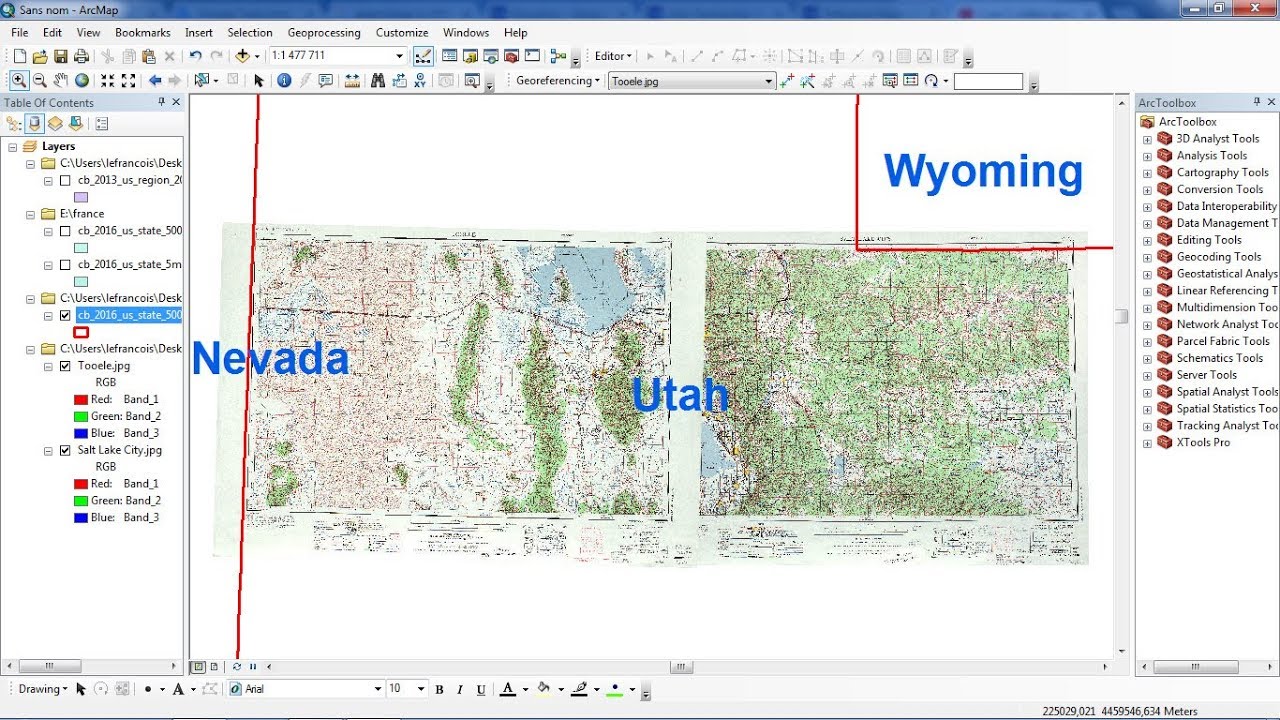Toggle cb_2016_us_state_5m layer checkbox
This screenshot has width=1280, height=720.
pyautogui.click(x=66, y=265)
